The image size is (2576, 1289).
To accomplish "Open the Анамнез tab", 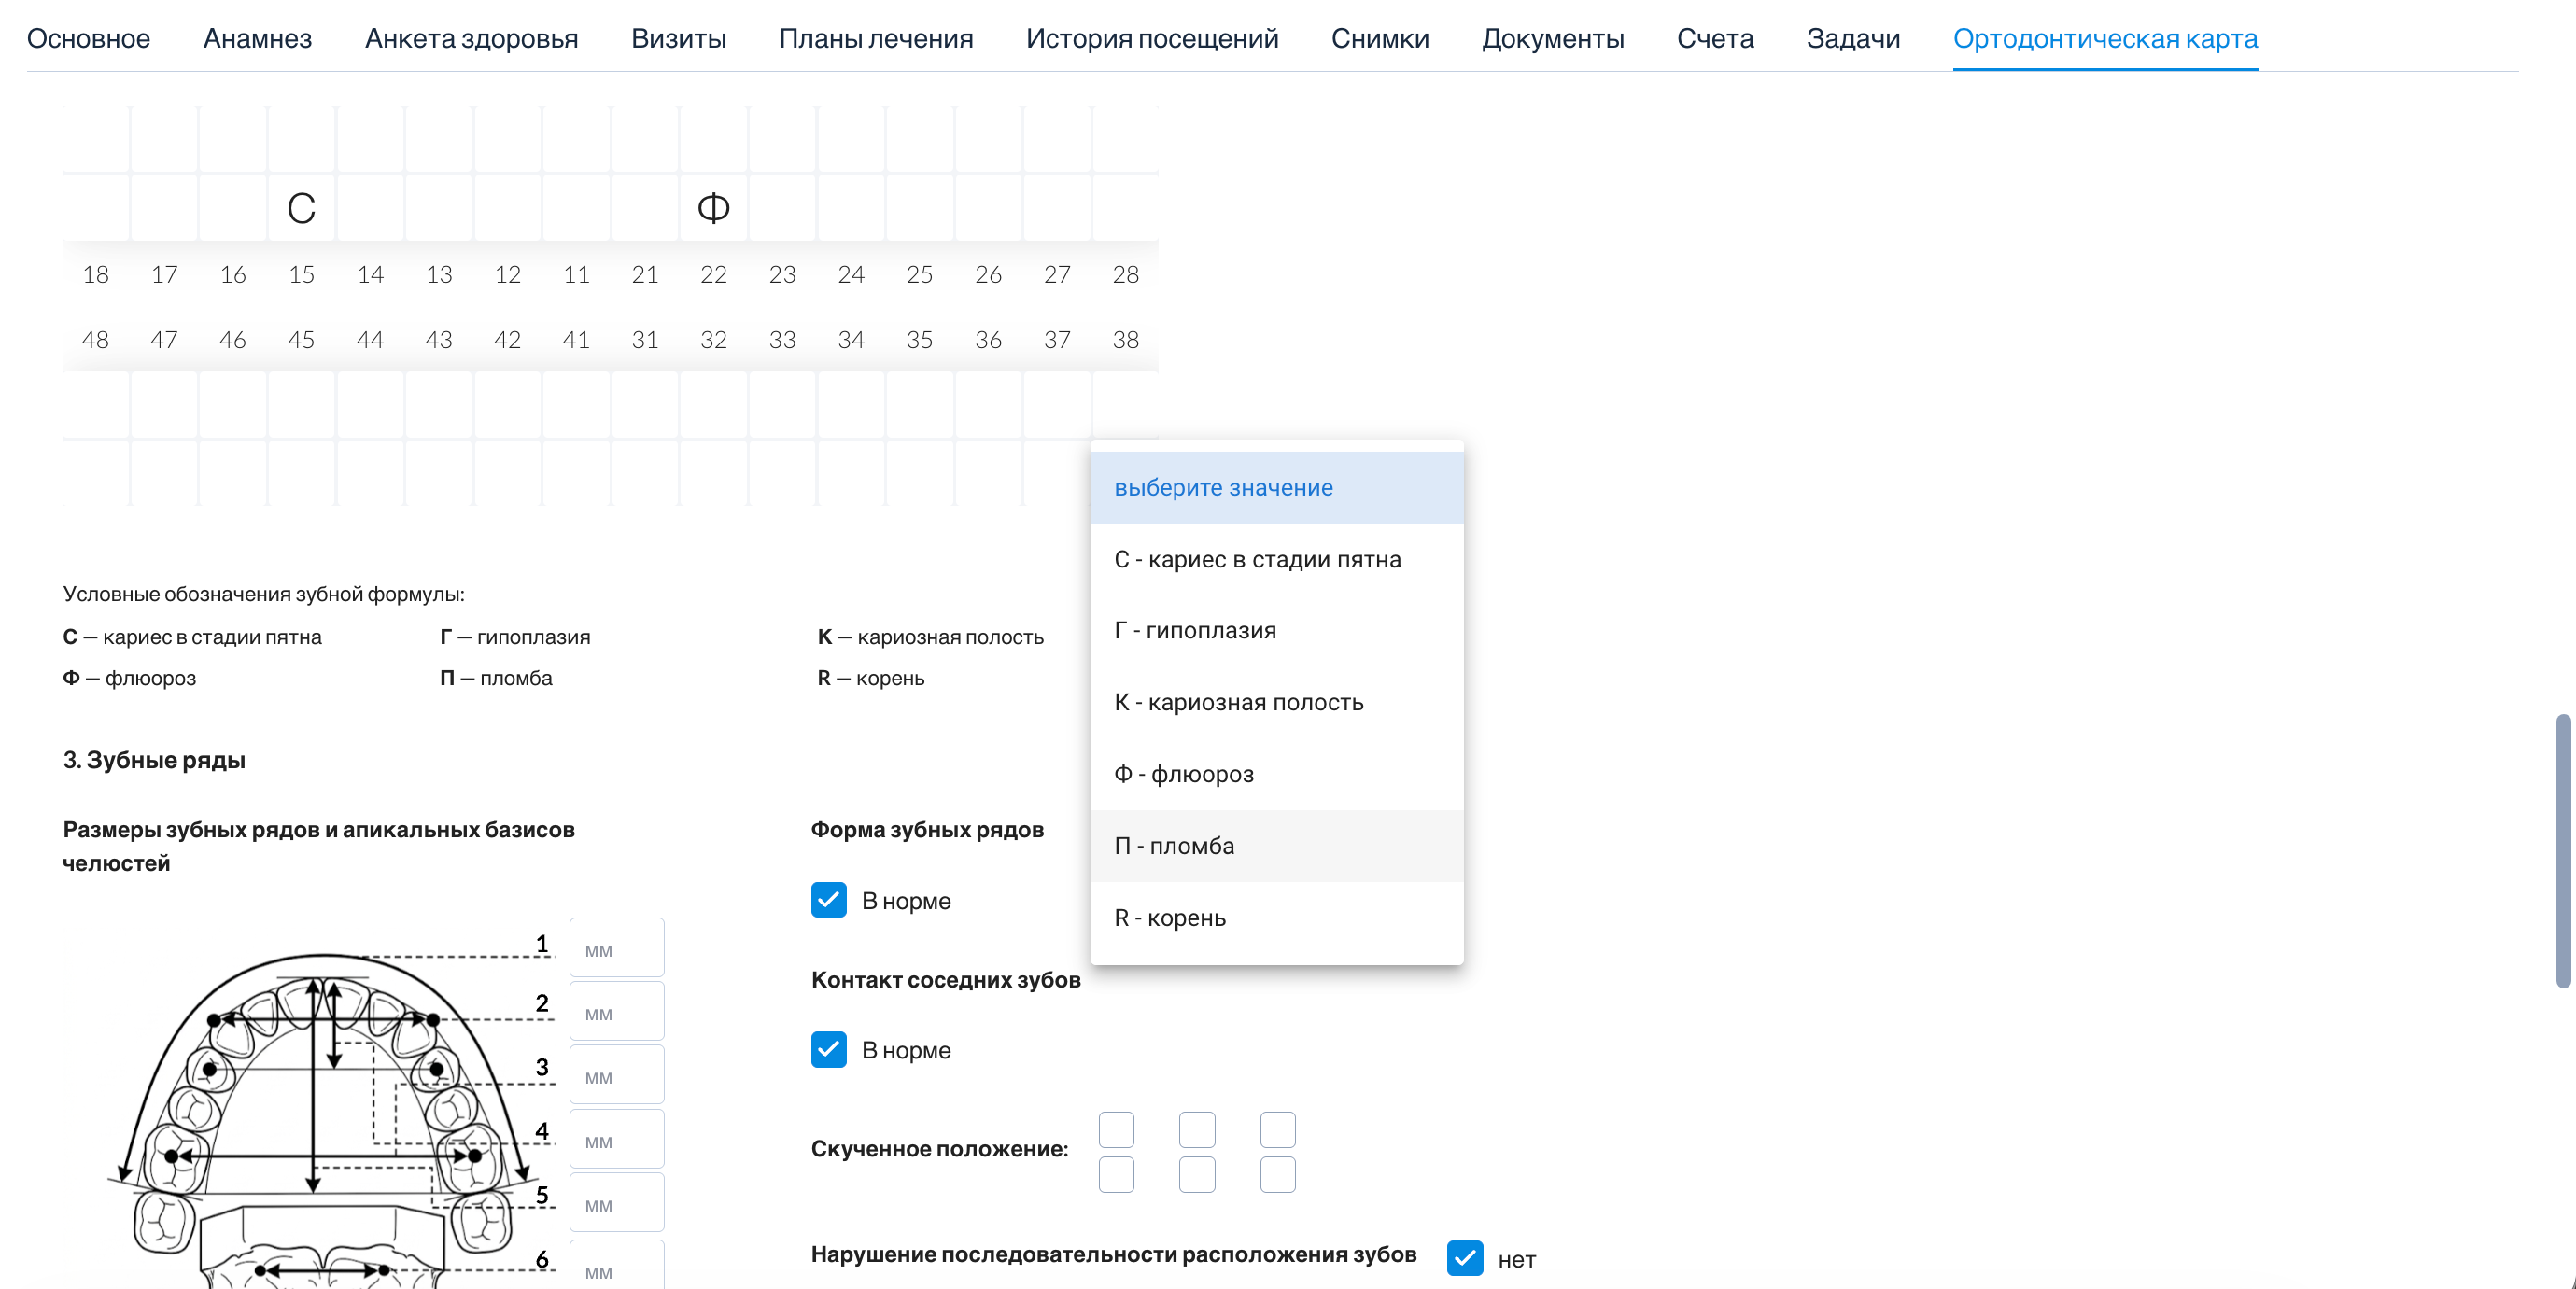I will click(257, 38).
